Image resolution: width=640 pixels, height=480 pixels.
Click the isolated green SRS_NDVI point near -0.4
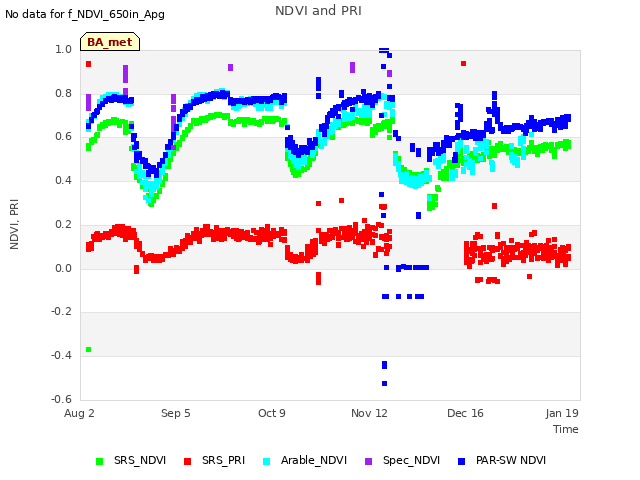(x=89, y=349)
